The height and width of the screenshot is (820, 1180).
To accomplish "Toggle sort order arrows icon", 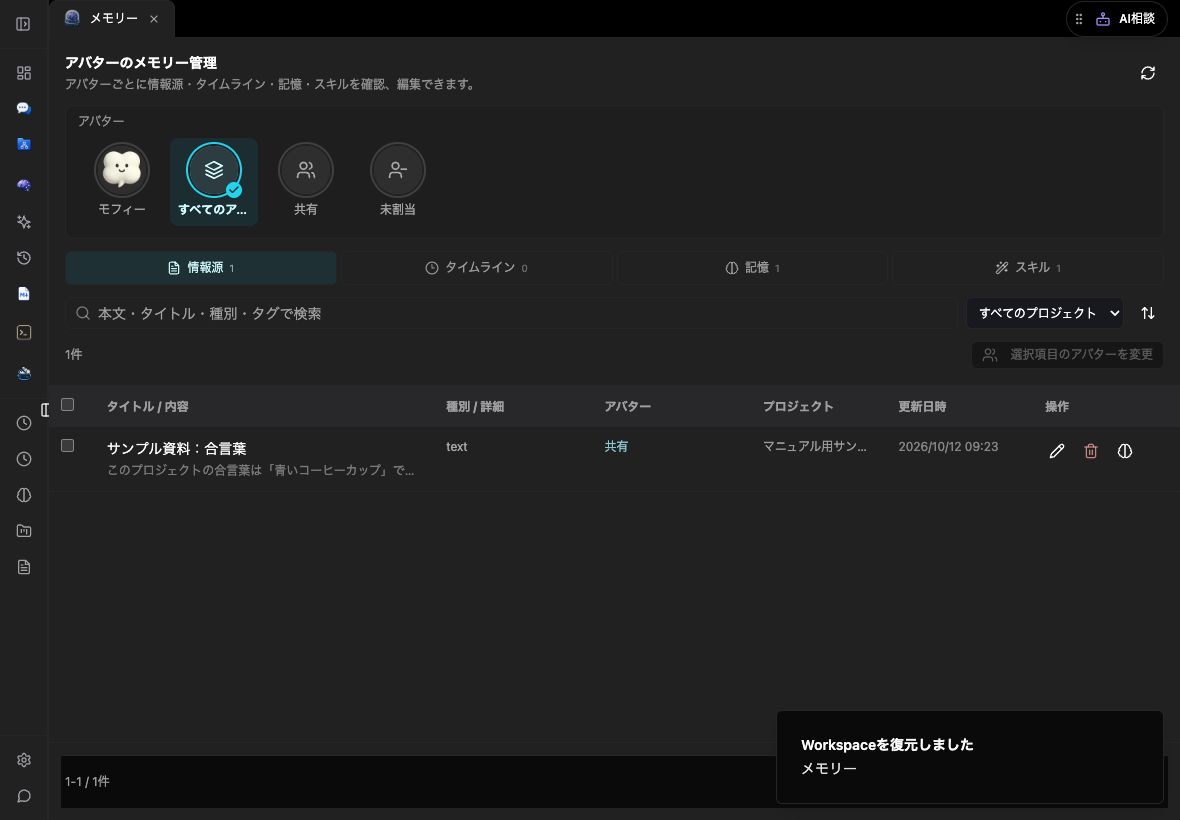I will [1148, 313].
